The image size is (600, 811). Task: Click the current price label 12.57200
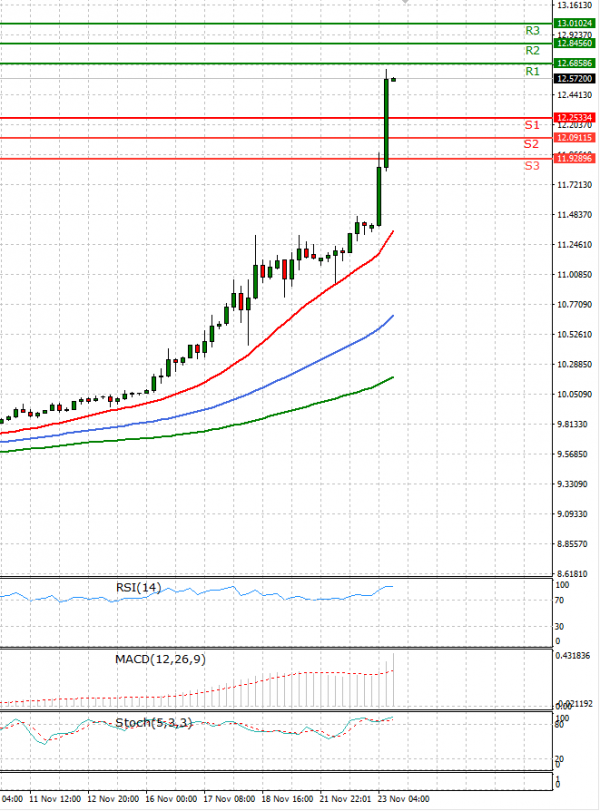(x=574, y=79)
